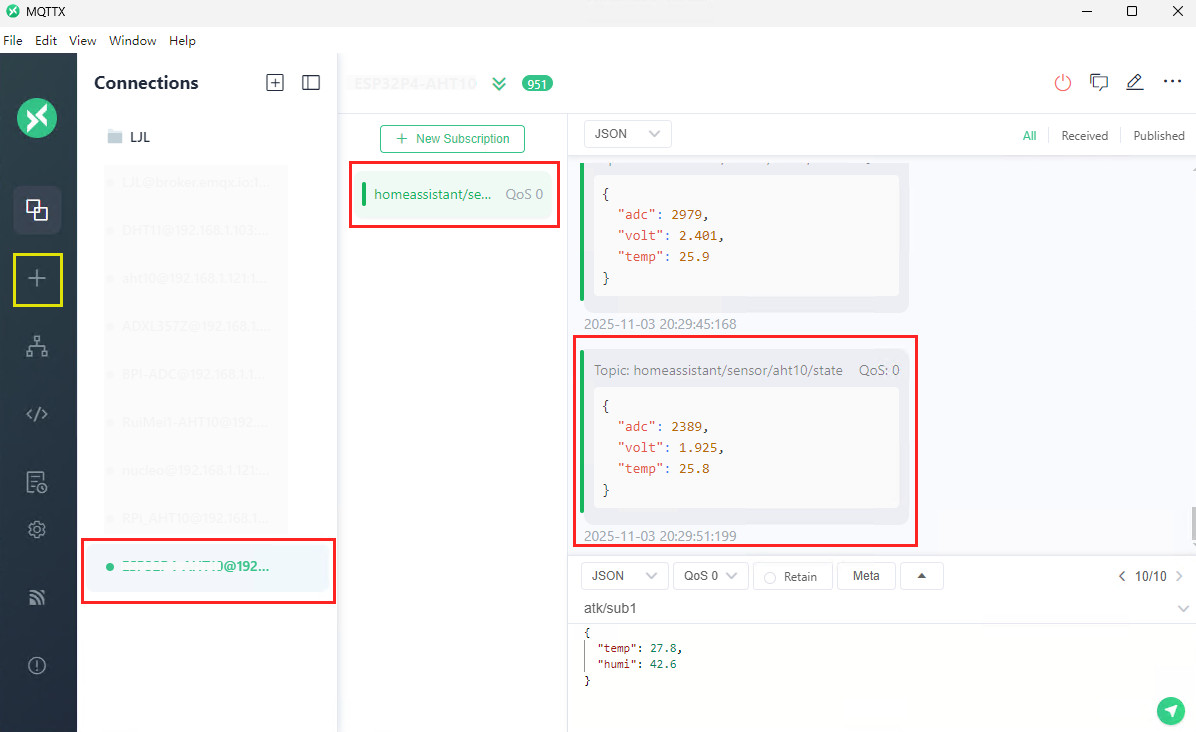Click the New Connection plus in sidebar

click(37, 278)
